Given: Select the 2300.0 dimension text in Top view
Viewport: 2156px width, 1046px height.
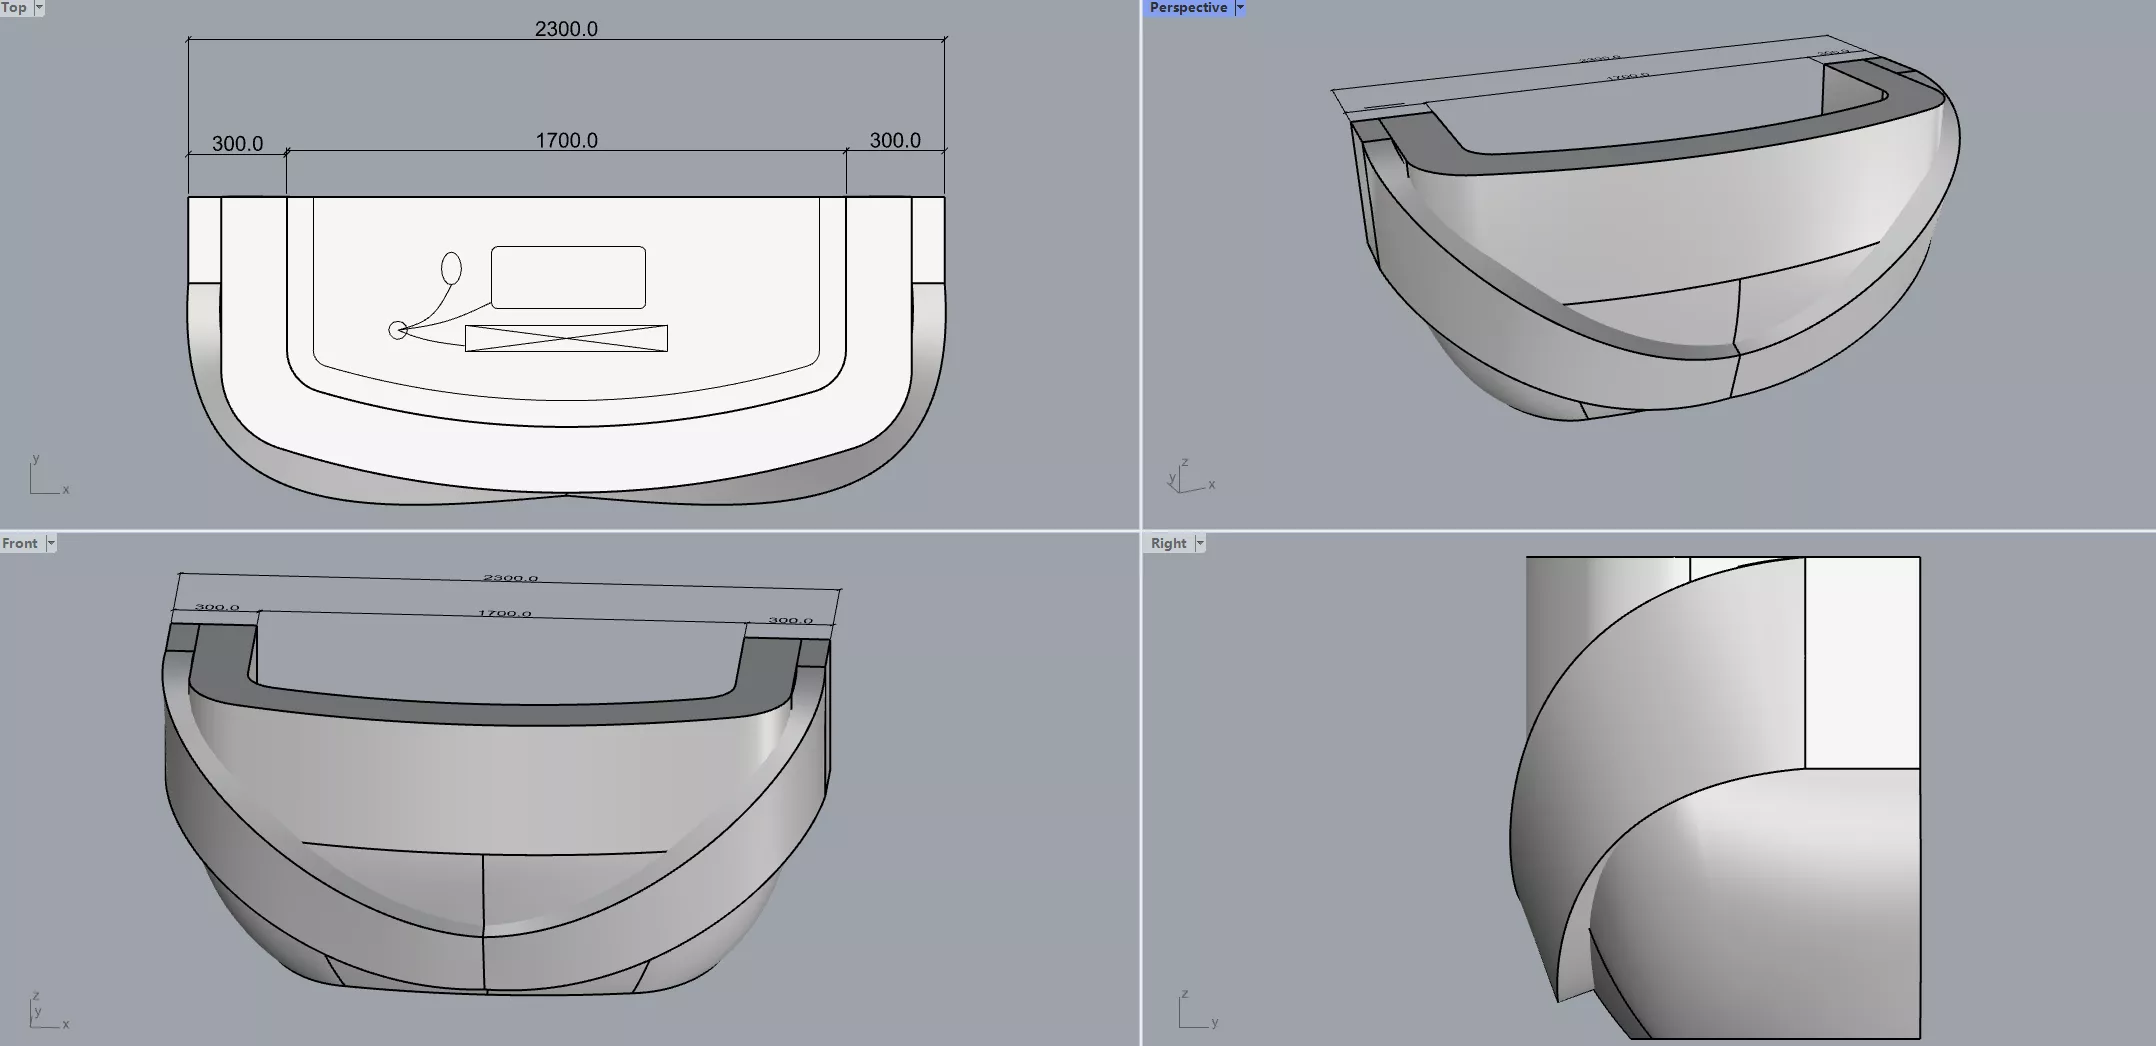Looking at the screenshot, I should (x=566, y=29).
